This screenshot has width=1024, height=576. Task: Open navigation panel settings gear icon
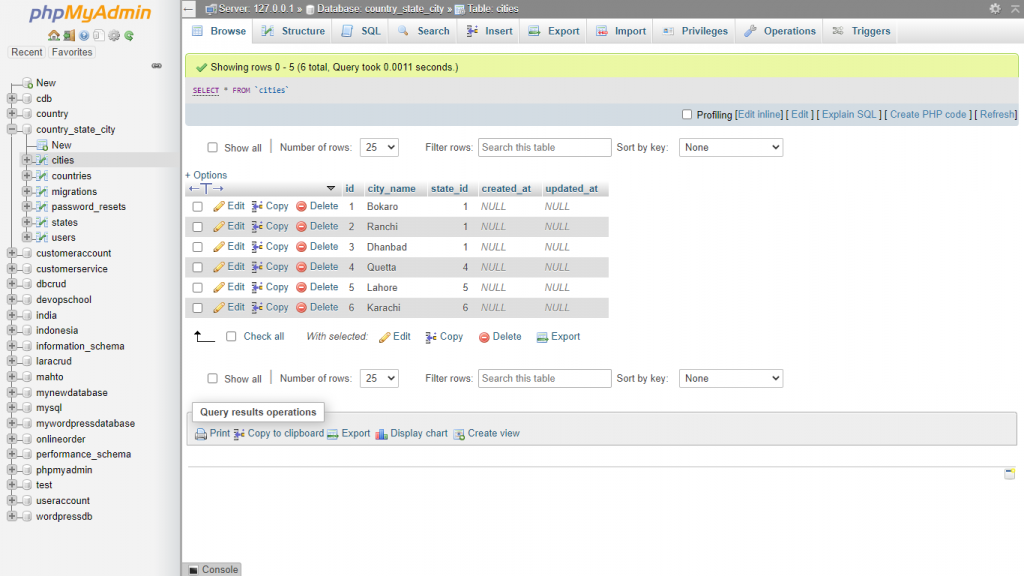(114, 36)
